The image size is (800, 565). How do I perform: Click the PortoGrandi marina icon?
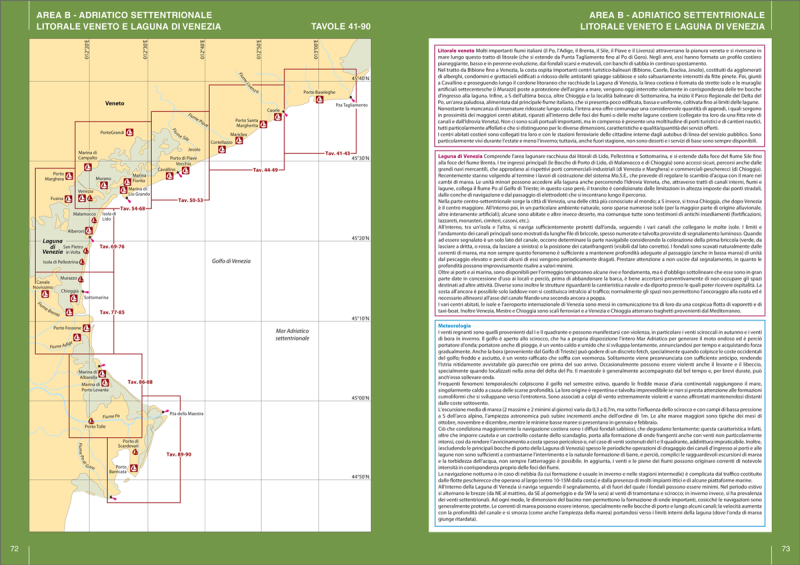coord(133,133)
